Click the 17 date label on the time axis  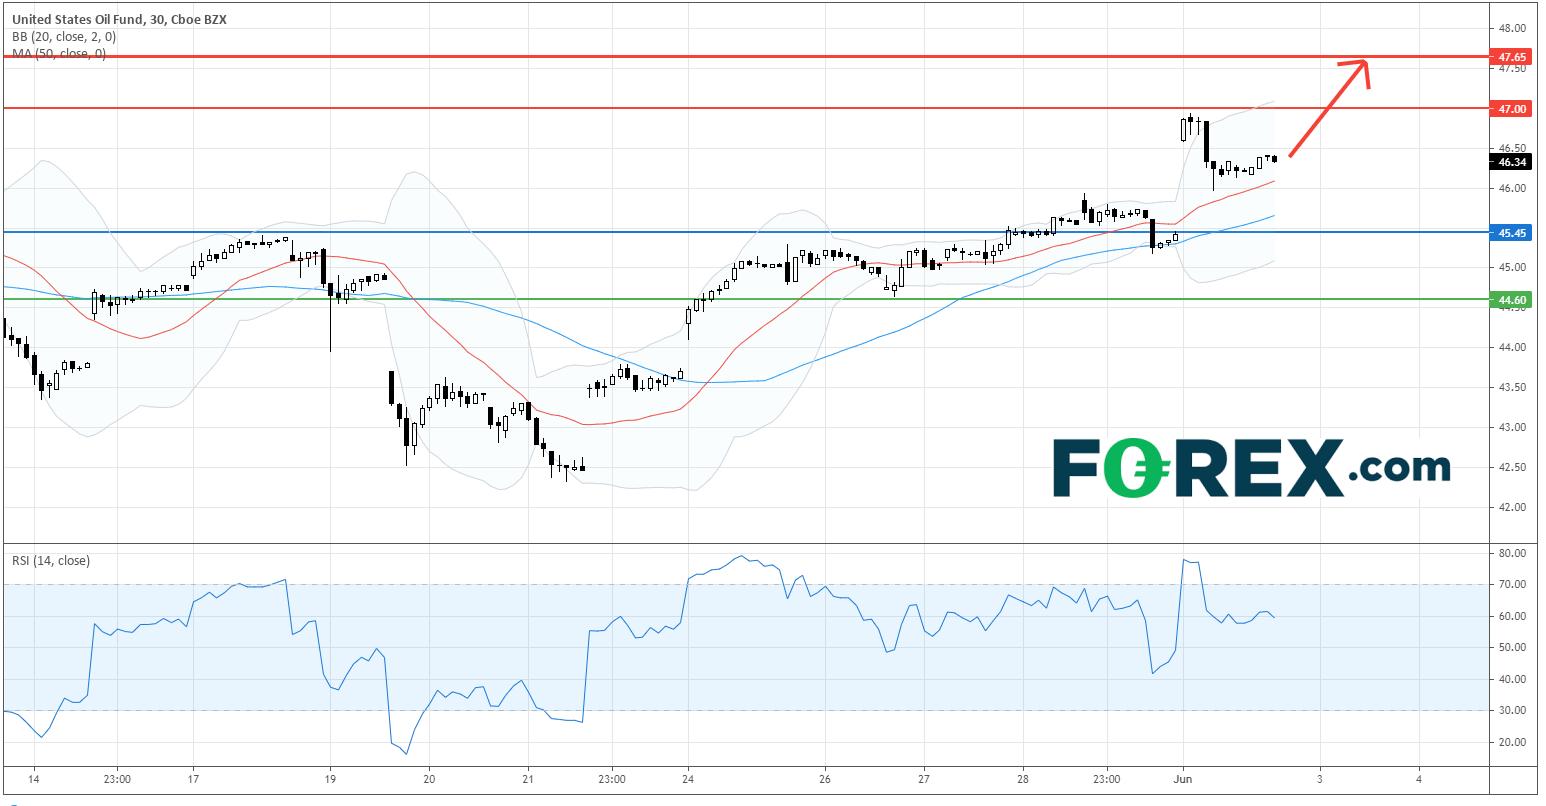pos(194,778)
